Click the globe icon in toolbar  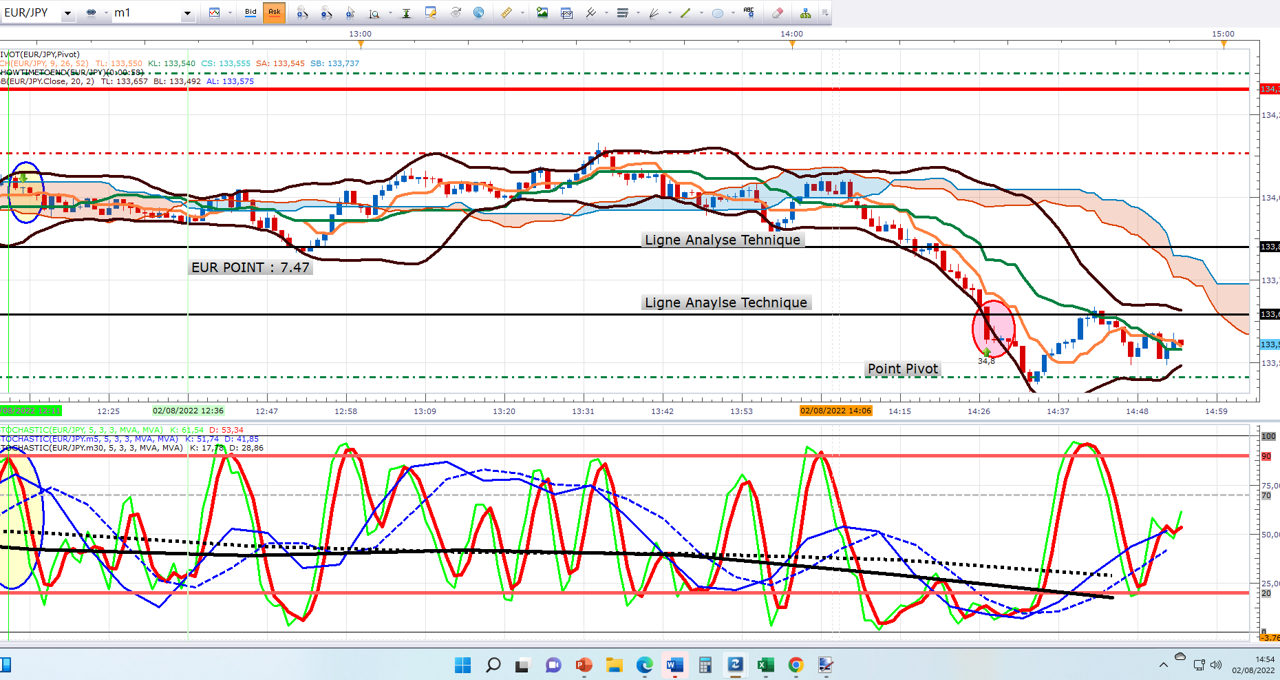point(478,13)
